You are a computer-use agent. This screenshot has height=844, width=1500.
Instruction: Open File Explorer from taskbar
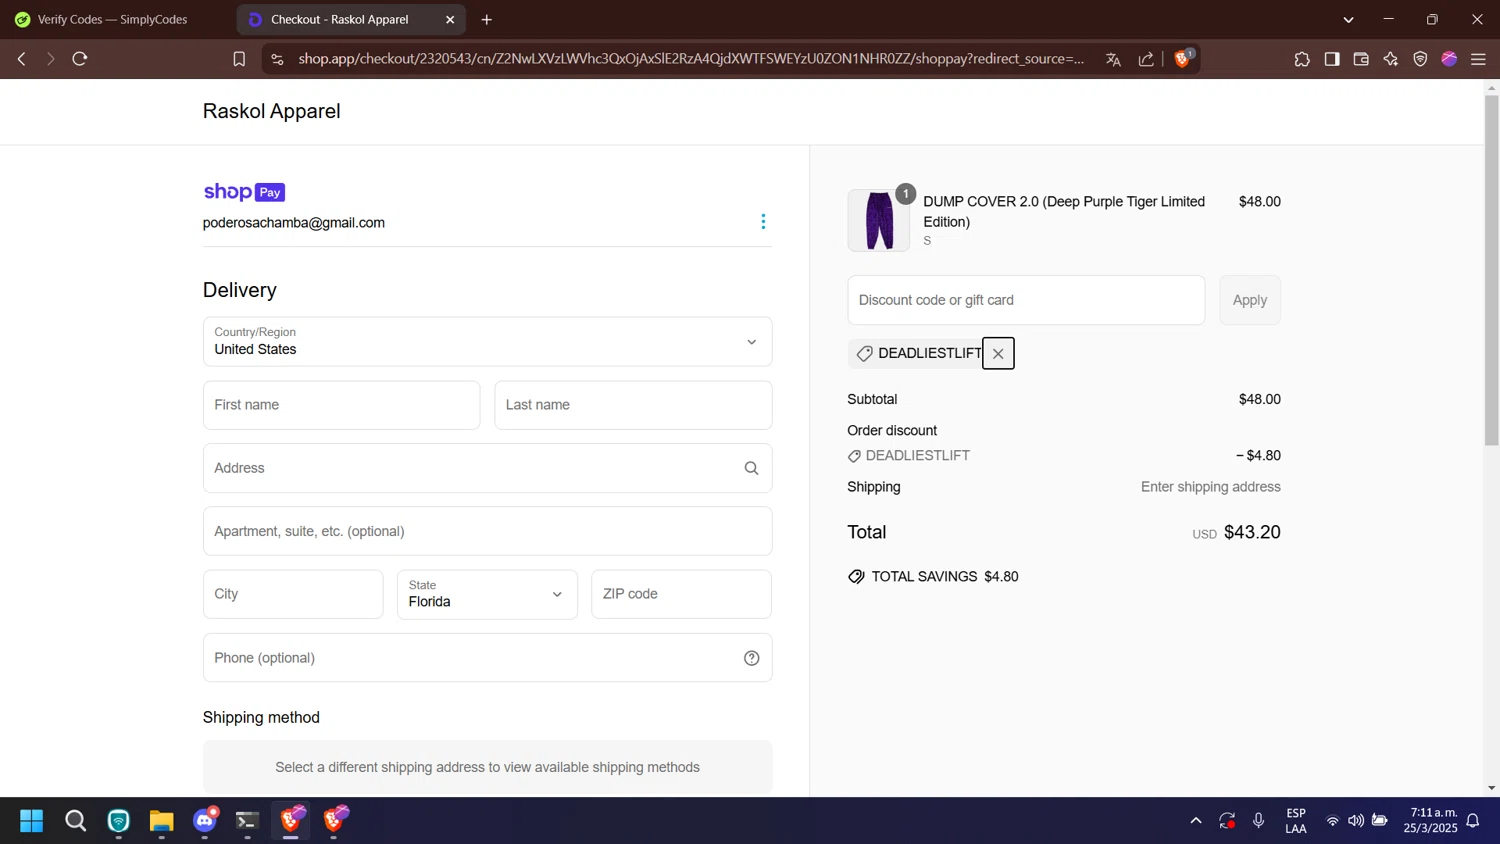coord(162,821)
